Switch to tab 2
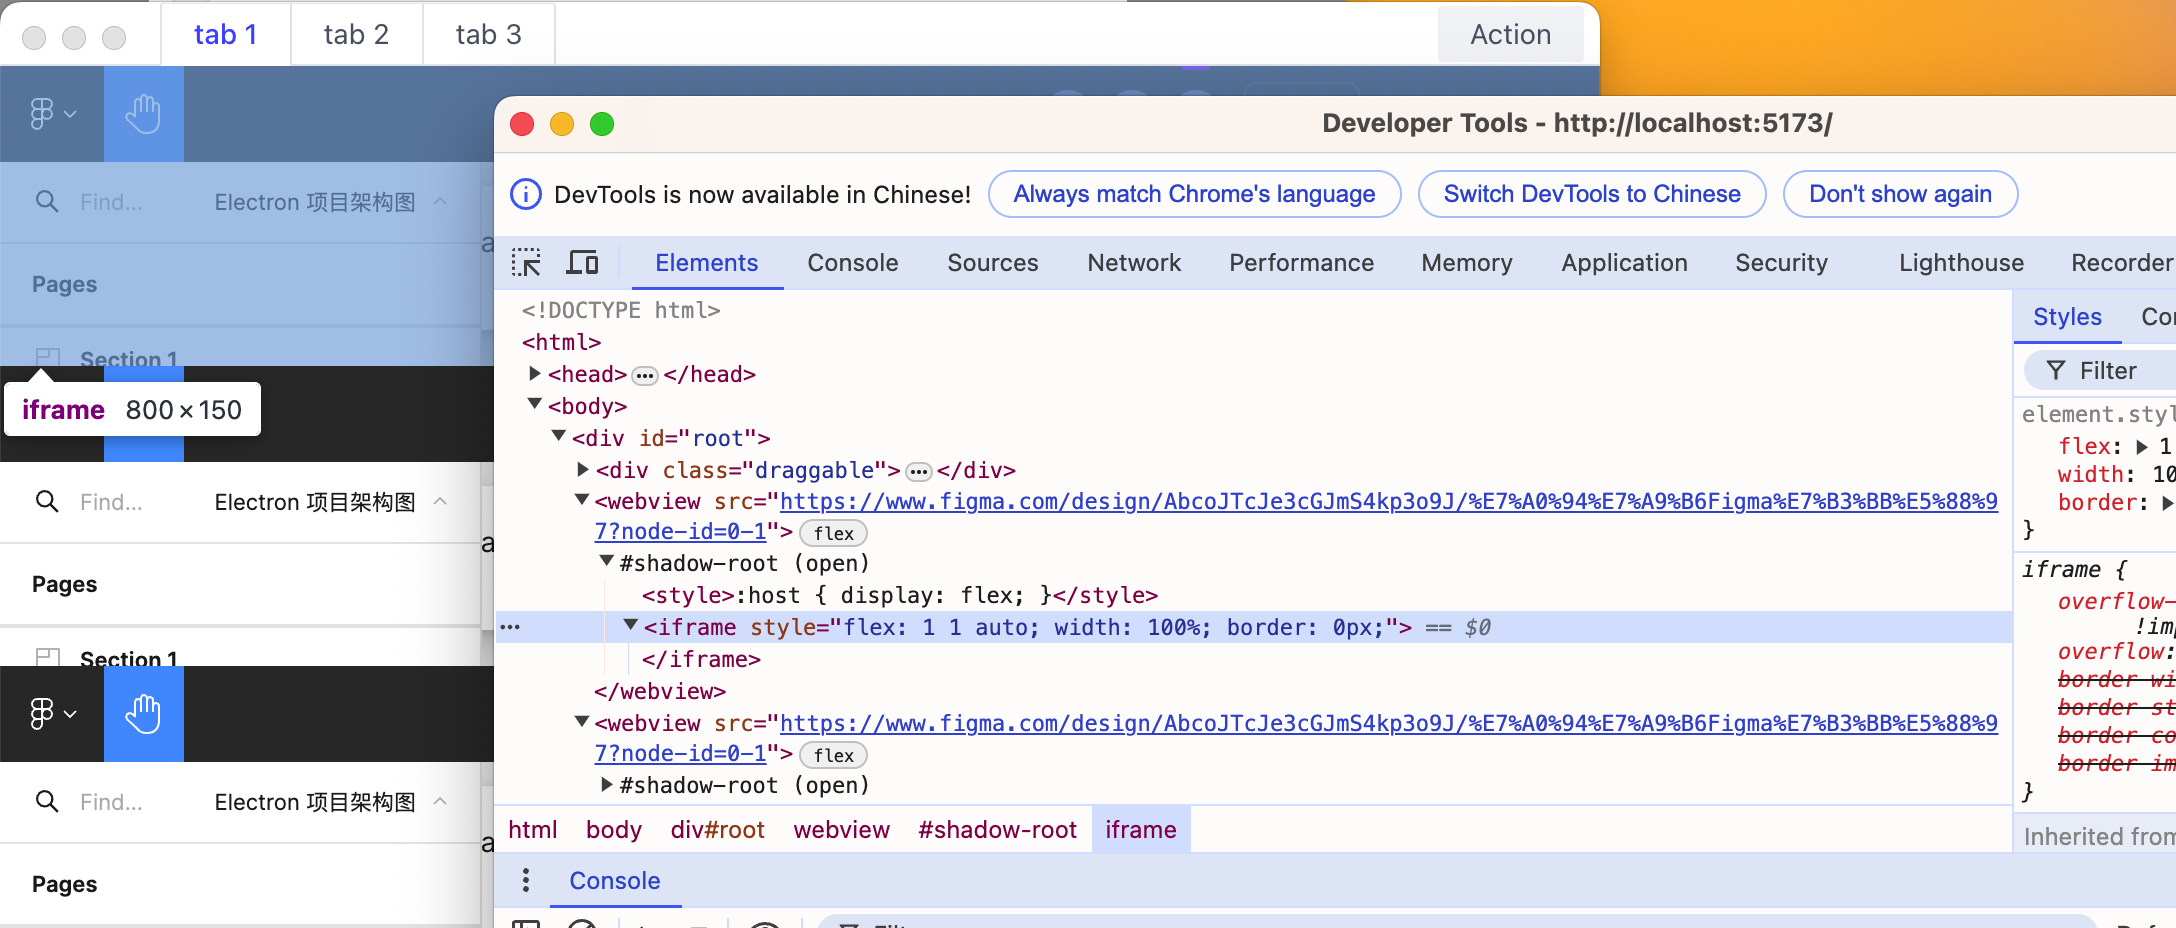 [356, 35]
